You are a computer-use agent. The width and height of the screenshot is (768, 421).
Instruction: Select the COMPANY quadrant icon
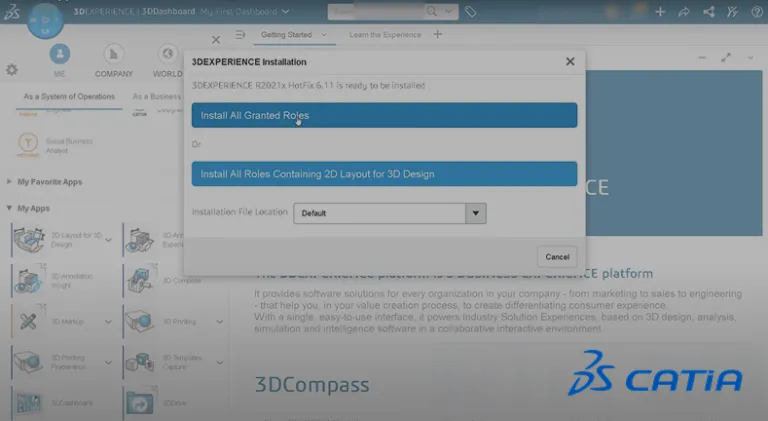tap(113, 54)
